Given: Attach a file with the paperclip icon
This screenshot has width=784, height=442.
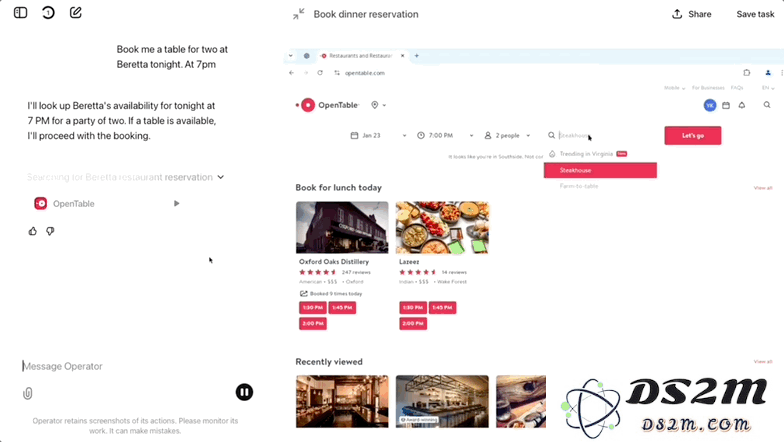Looking at the screenshot, I should click(28, 394).
